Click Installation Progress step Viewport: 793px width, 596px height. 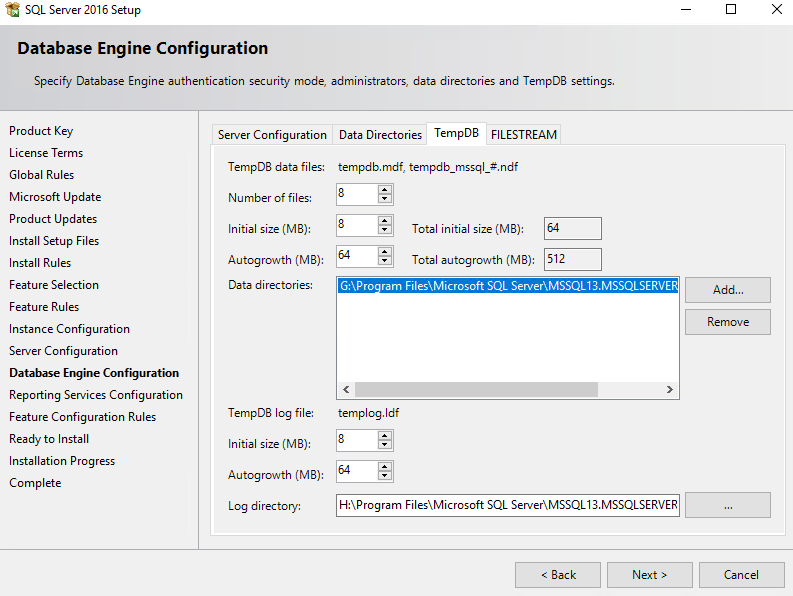[x=62, y=461]
